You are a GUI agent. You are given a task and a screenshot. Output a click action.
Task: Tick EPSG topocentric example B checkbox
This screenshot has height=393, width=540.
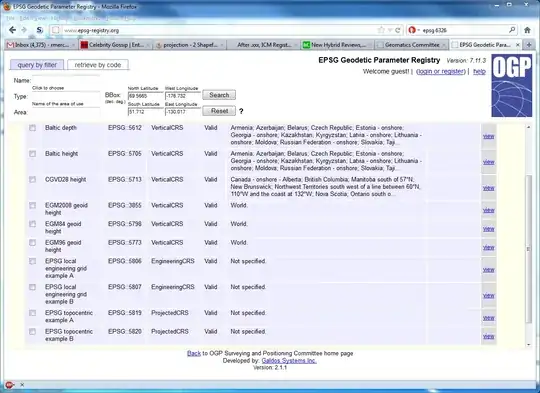(32, 332)
